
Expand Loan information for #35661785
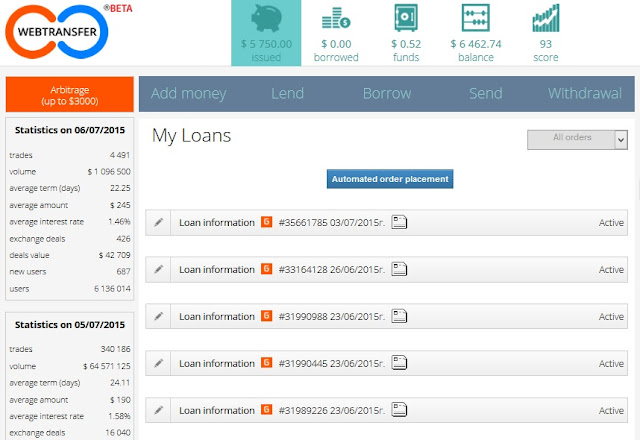pos(217,222)
